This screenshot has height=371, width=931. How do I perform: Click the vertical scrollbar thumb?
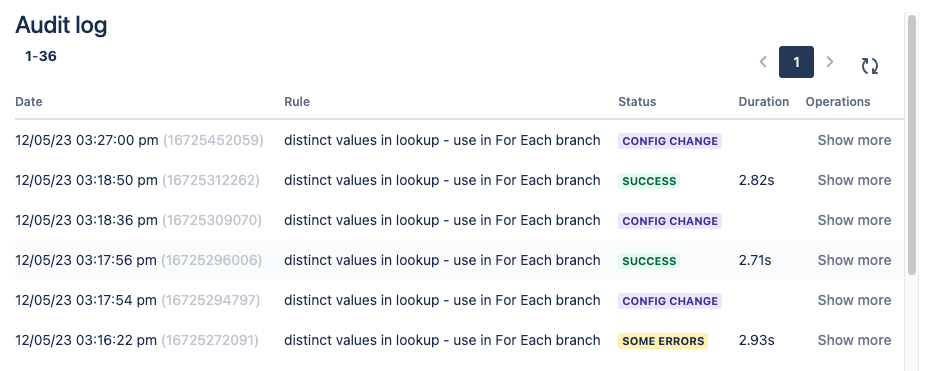(x=912, y=147)
